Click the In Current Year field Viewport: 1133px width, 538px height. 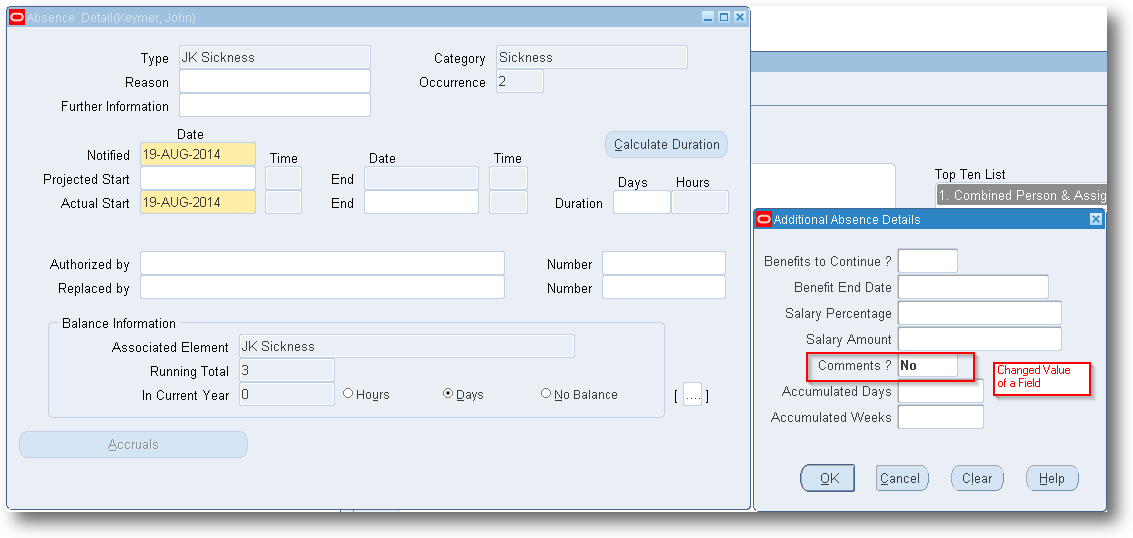287,394
